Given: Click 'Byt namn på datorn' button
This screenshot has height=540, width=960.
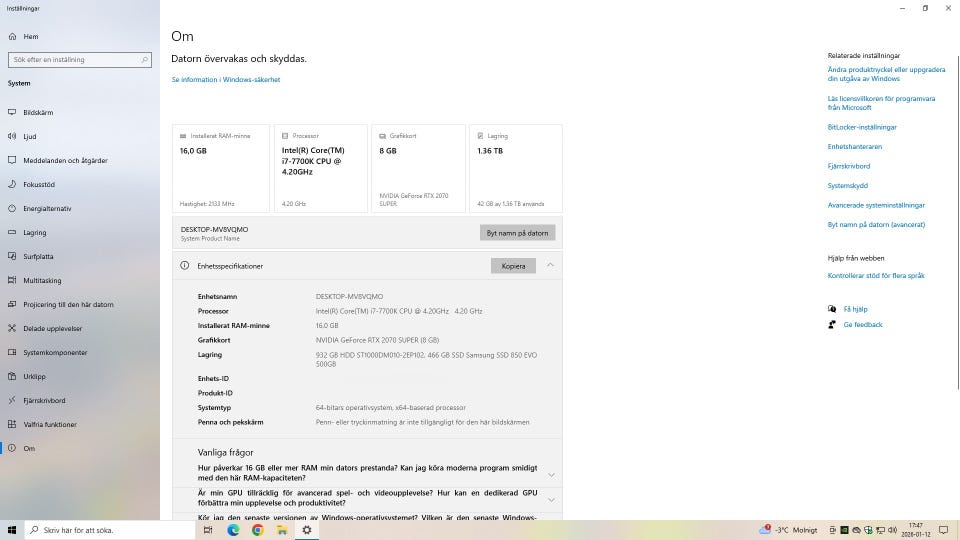Looking at the screenshot, I should point(517,233).
